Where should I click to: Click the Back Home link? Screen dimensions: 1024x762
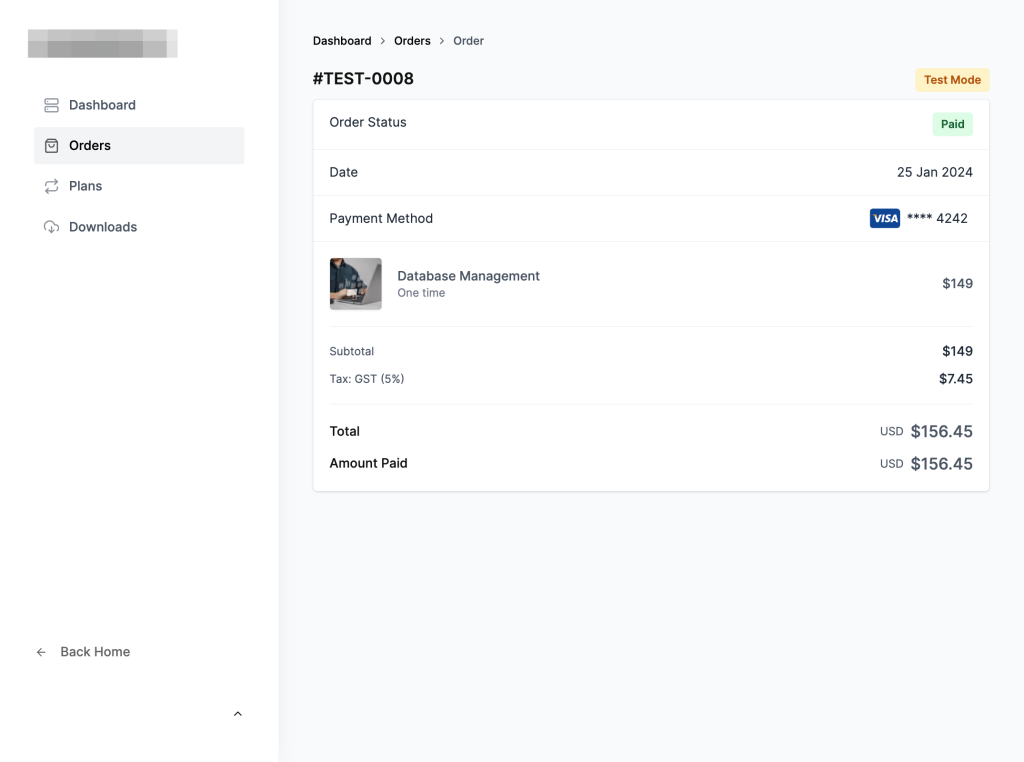pos(83,652)
